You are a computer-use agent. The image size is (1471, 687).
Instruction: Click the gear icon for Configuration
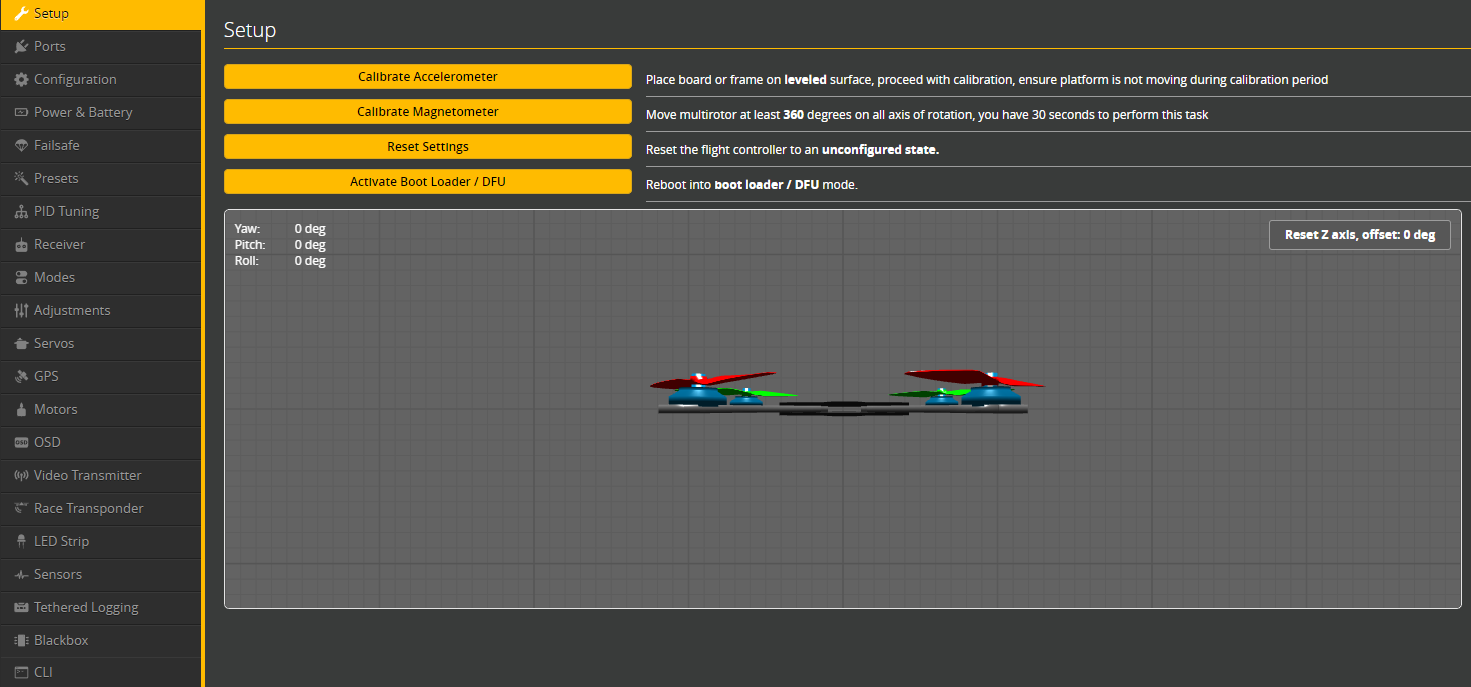tap(21, 80)
